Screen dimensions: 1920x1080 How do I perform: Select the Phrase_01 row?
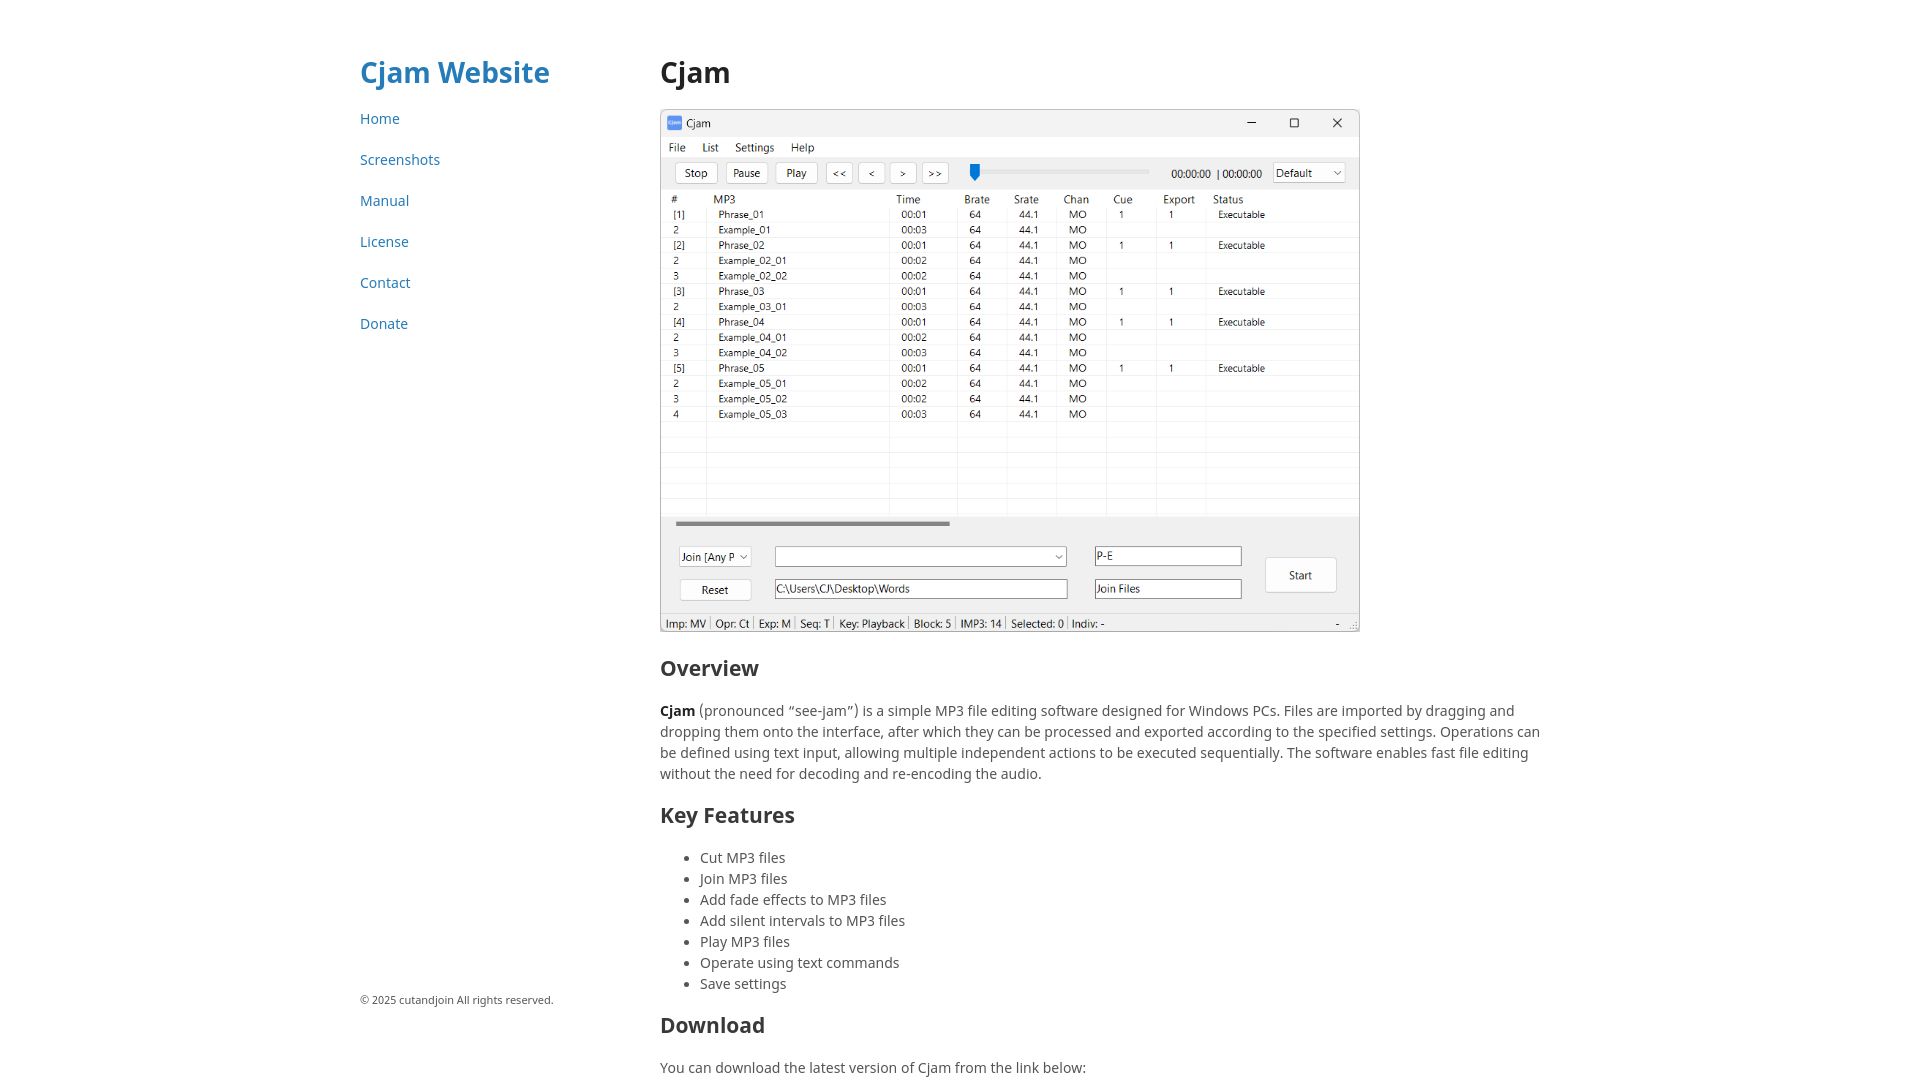pos(1009,215)
